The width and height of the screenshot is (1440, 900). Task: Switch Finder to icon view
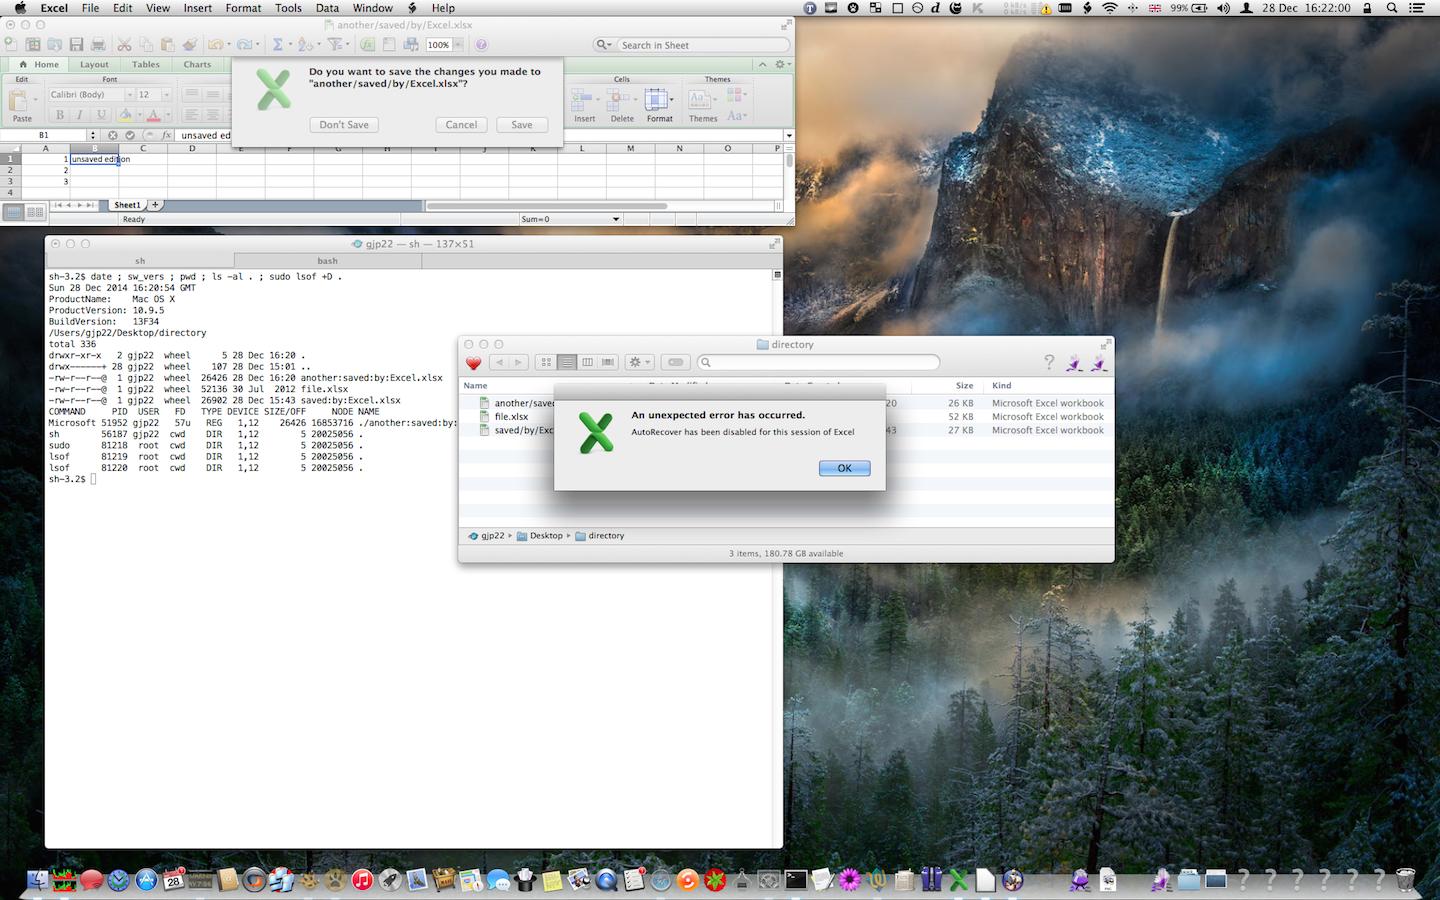click(x=546, y=362)
